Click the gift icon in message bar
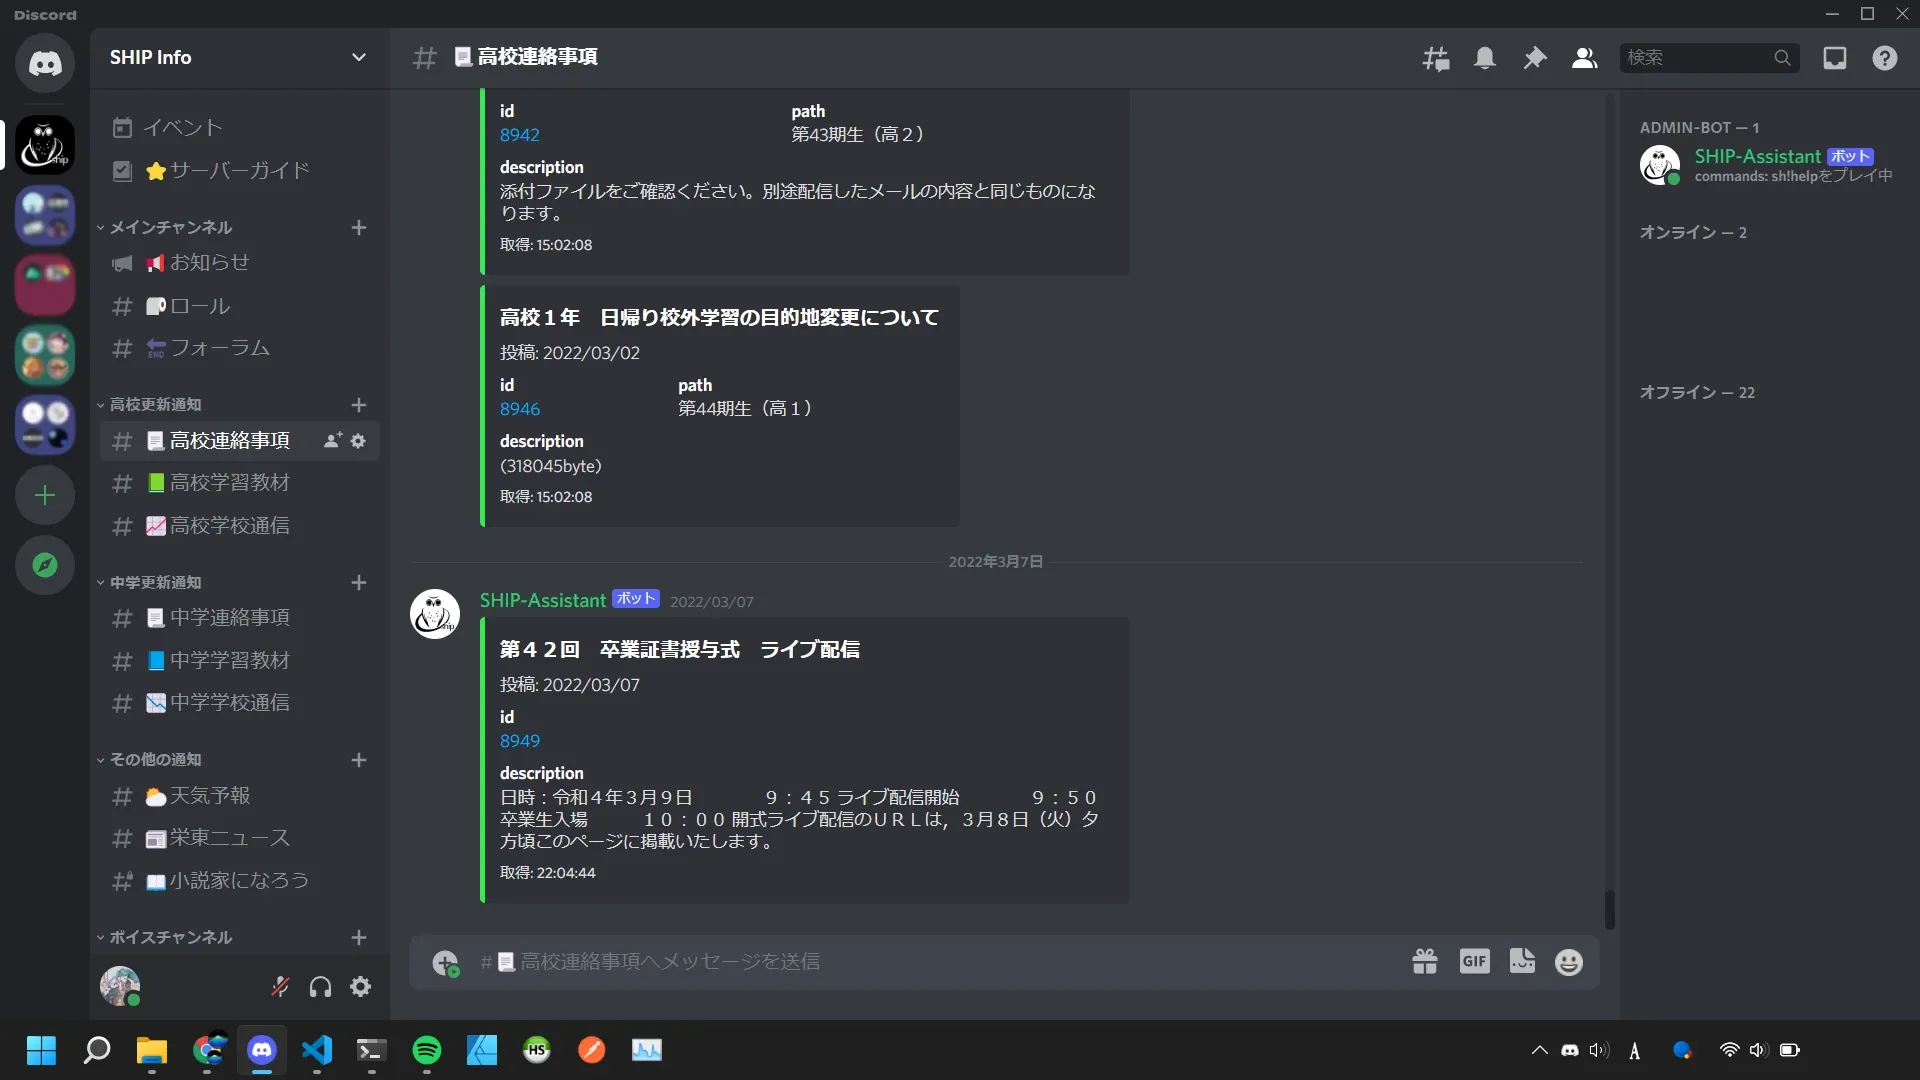1920x1080 pixels. click(1424, 961)
